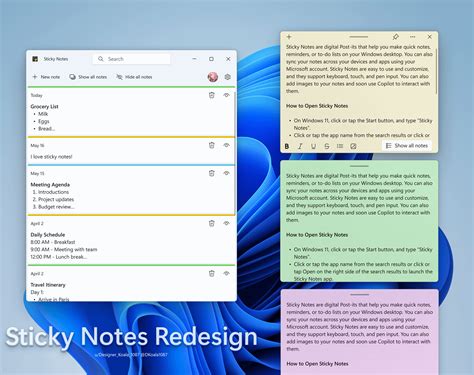
Task: Toggle visibility of 'I love sticky notes!' note
Action: pyautogui.click(x=227, y=145)
